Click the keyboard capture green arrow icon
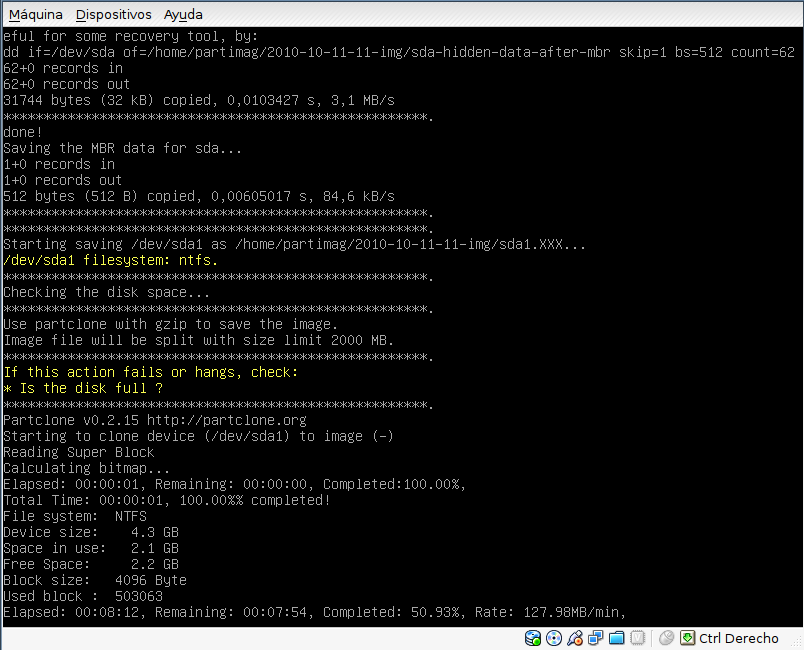Viewport: 804px width, 650px height. [x=687, y=638]
